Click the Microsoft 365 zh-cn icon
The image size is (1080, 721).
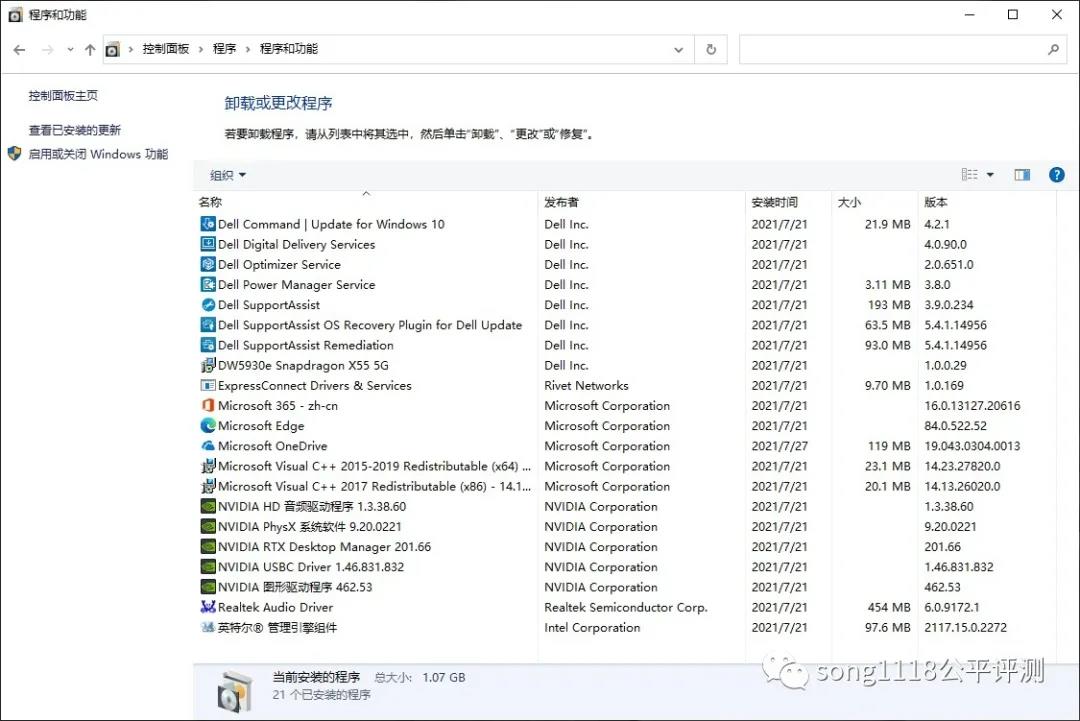[208, 406]
